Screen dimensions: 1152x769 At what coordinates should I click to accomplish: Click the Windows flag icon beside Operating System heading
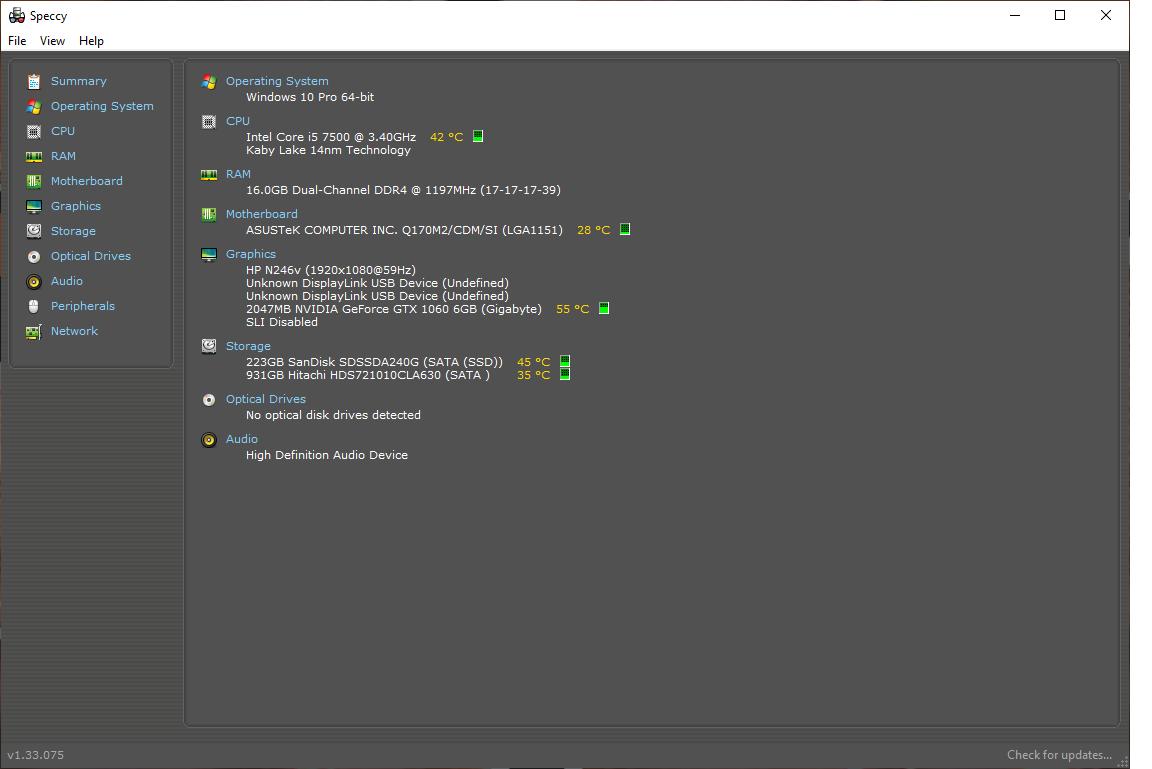tap(209, 82)
